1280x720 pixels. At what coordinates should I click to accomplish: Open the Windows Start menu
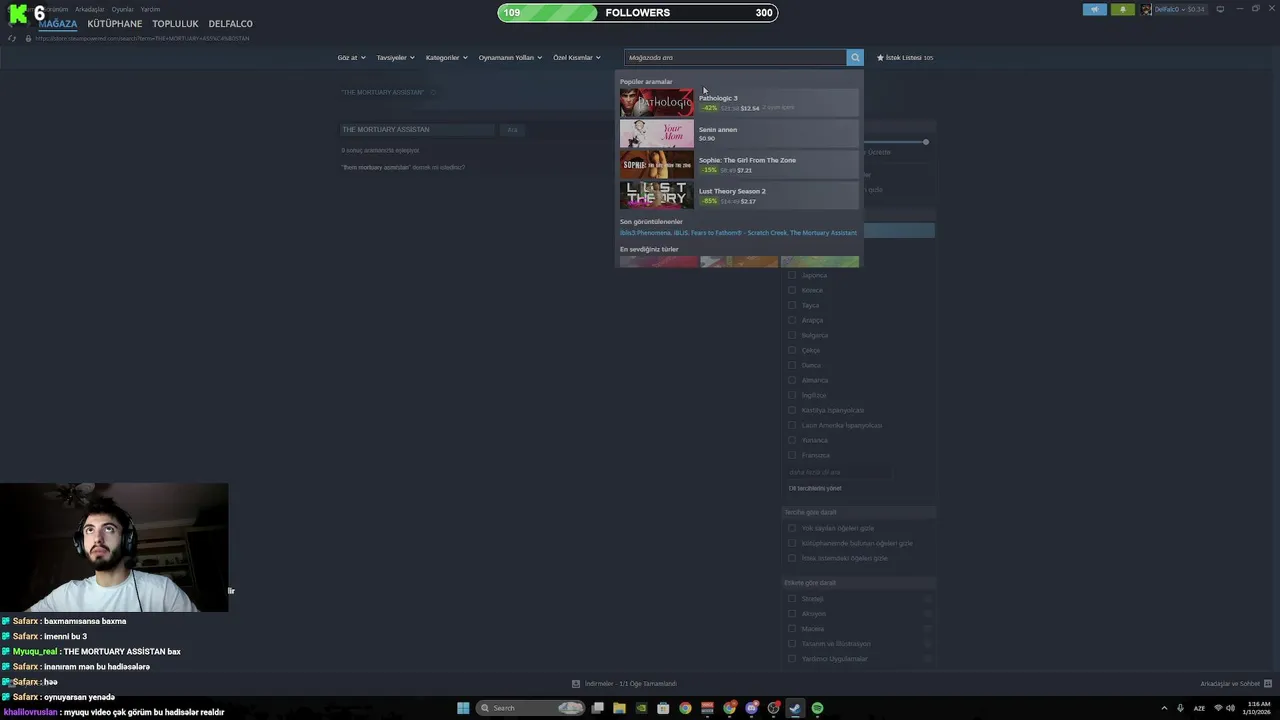tap(463, 708)
